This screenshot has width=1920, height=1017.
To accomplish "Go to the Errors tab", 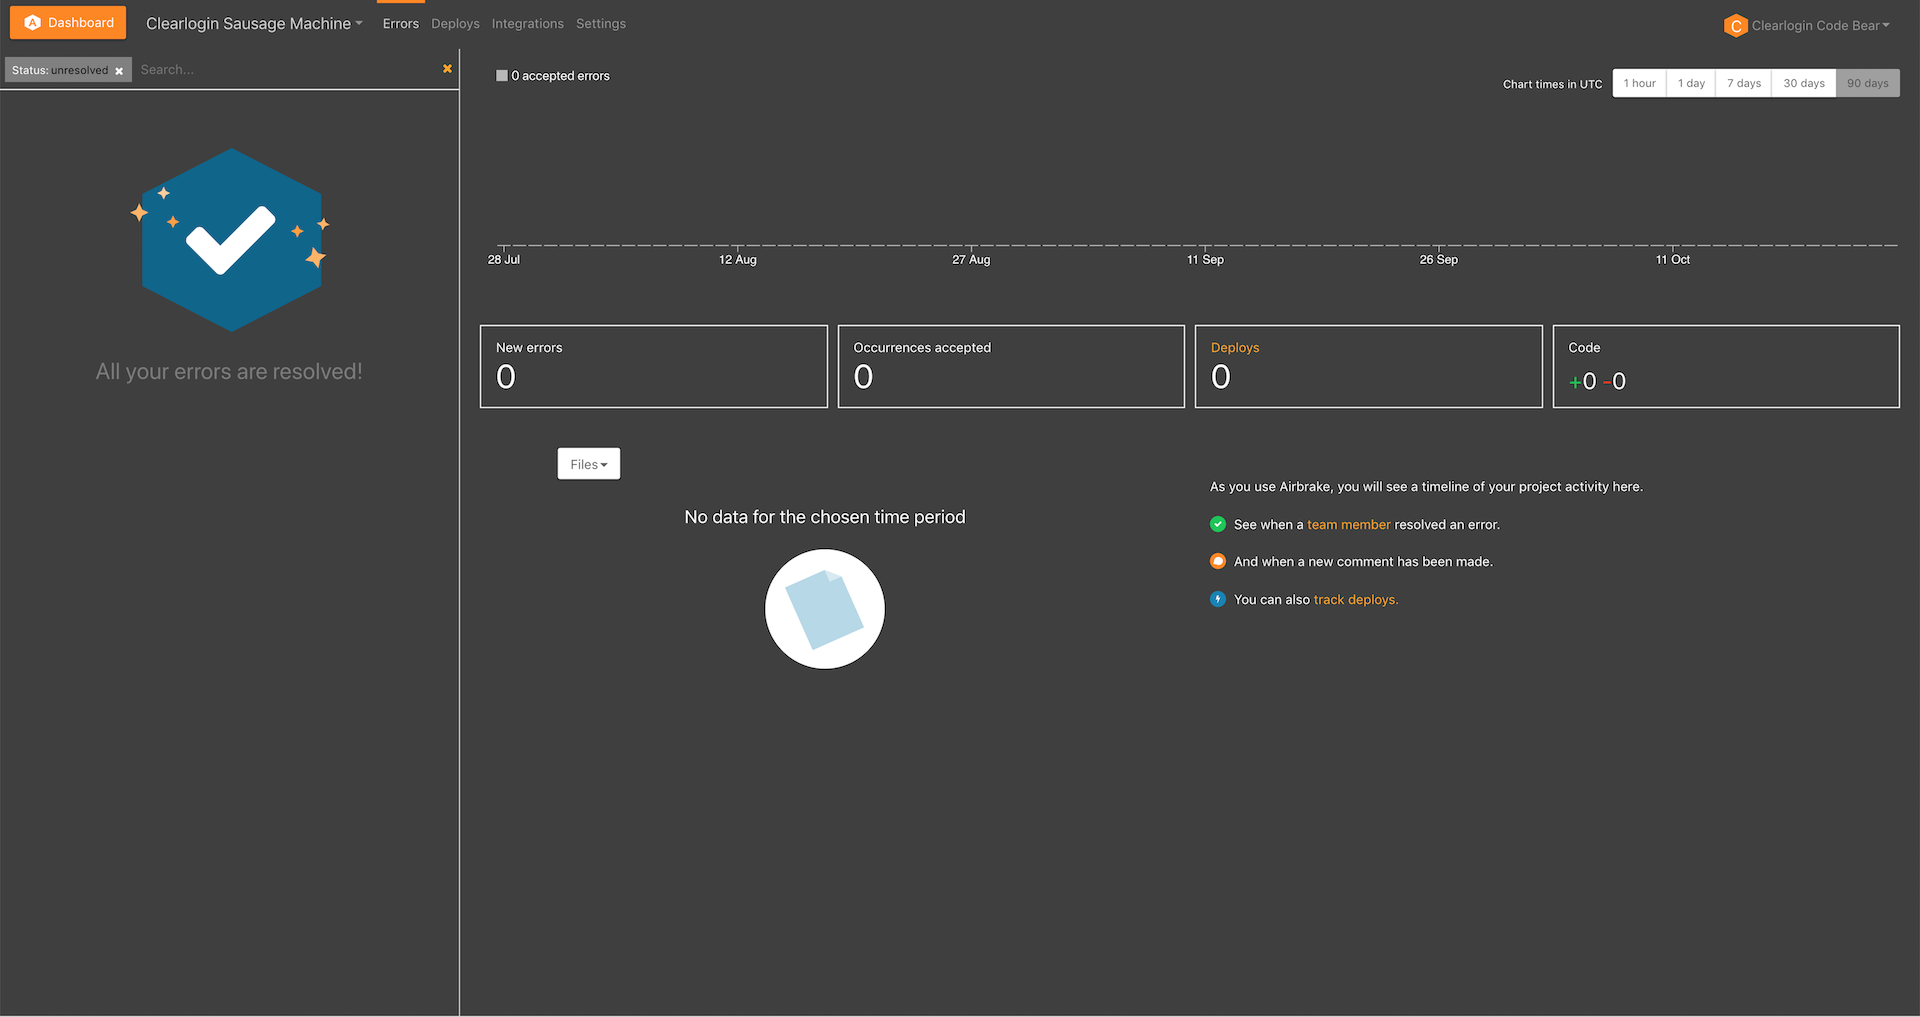I will (x=401, y=24).
